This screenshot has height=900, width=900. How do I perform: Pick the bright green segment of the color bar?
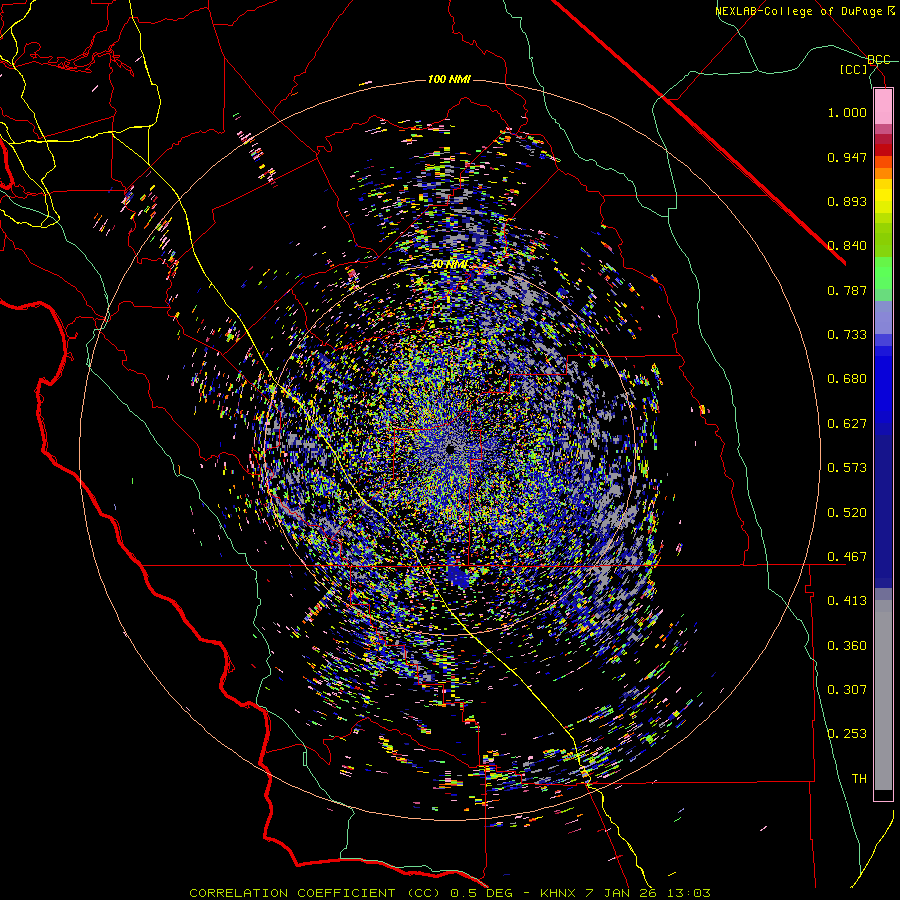[x=883, y=273]
